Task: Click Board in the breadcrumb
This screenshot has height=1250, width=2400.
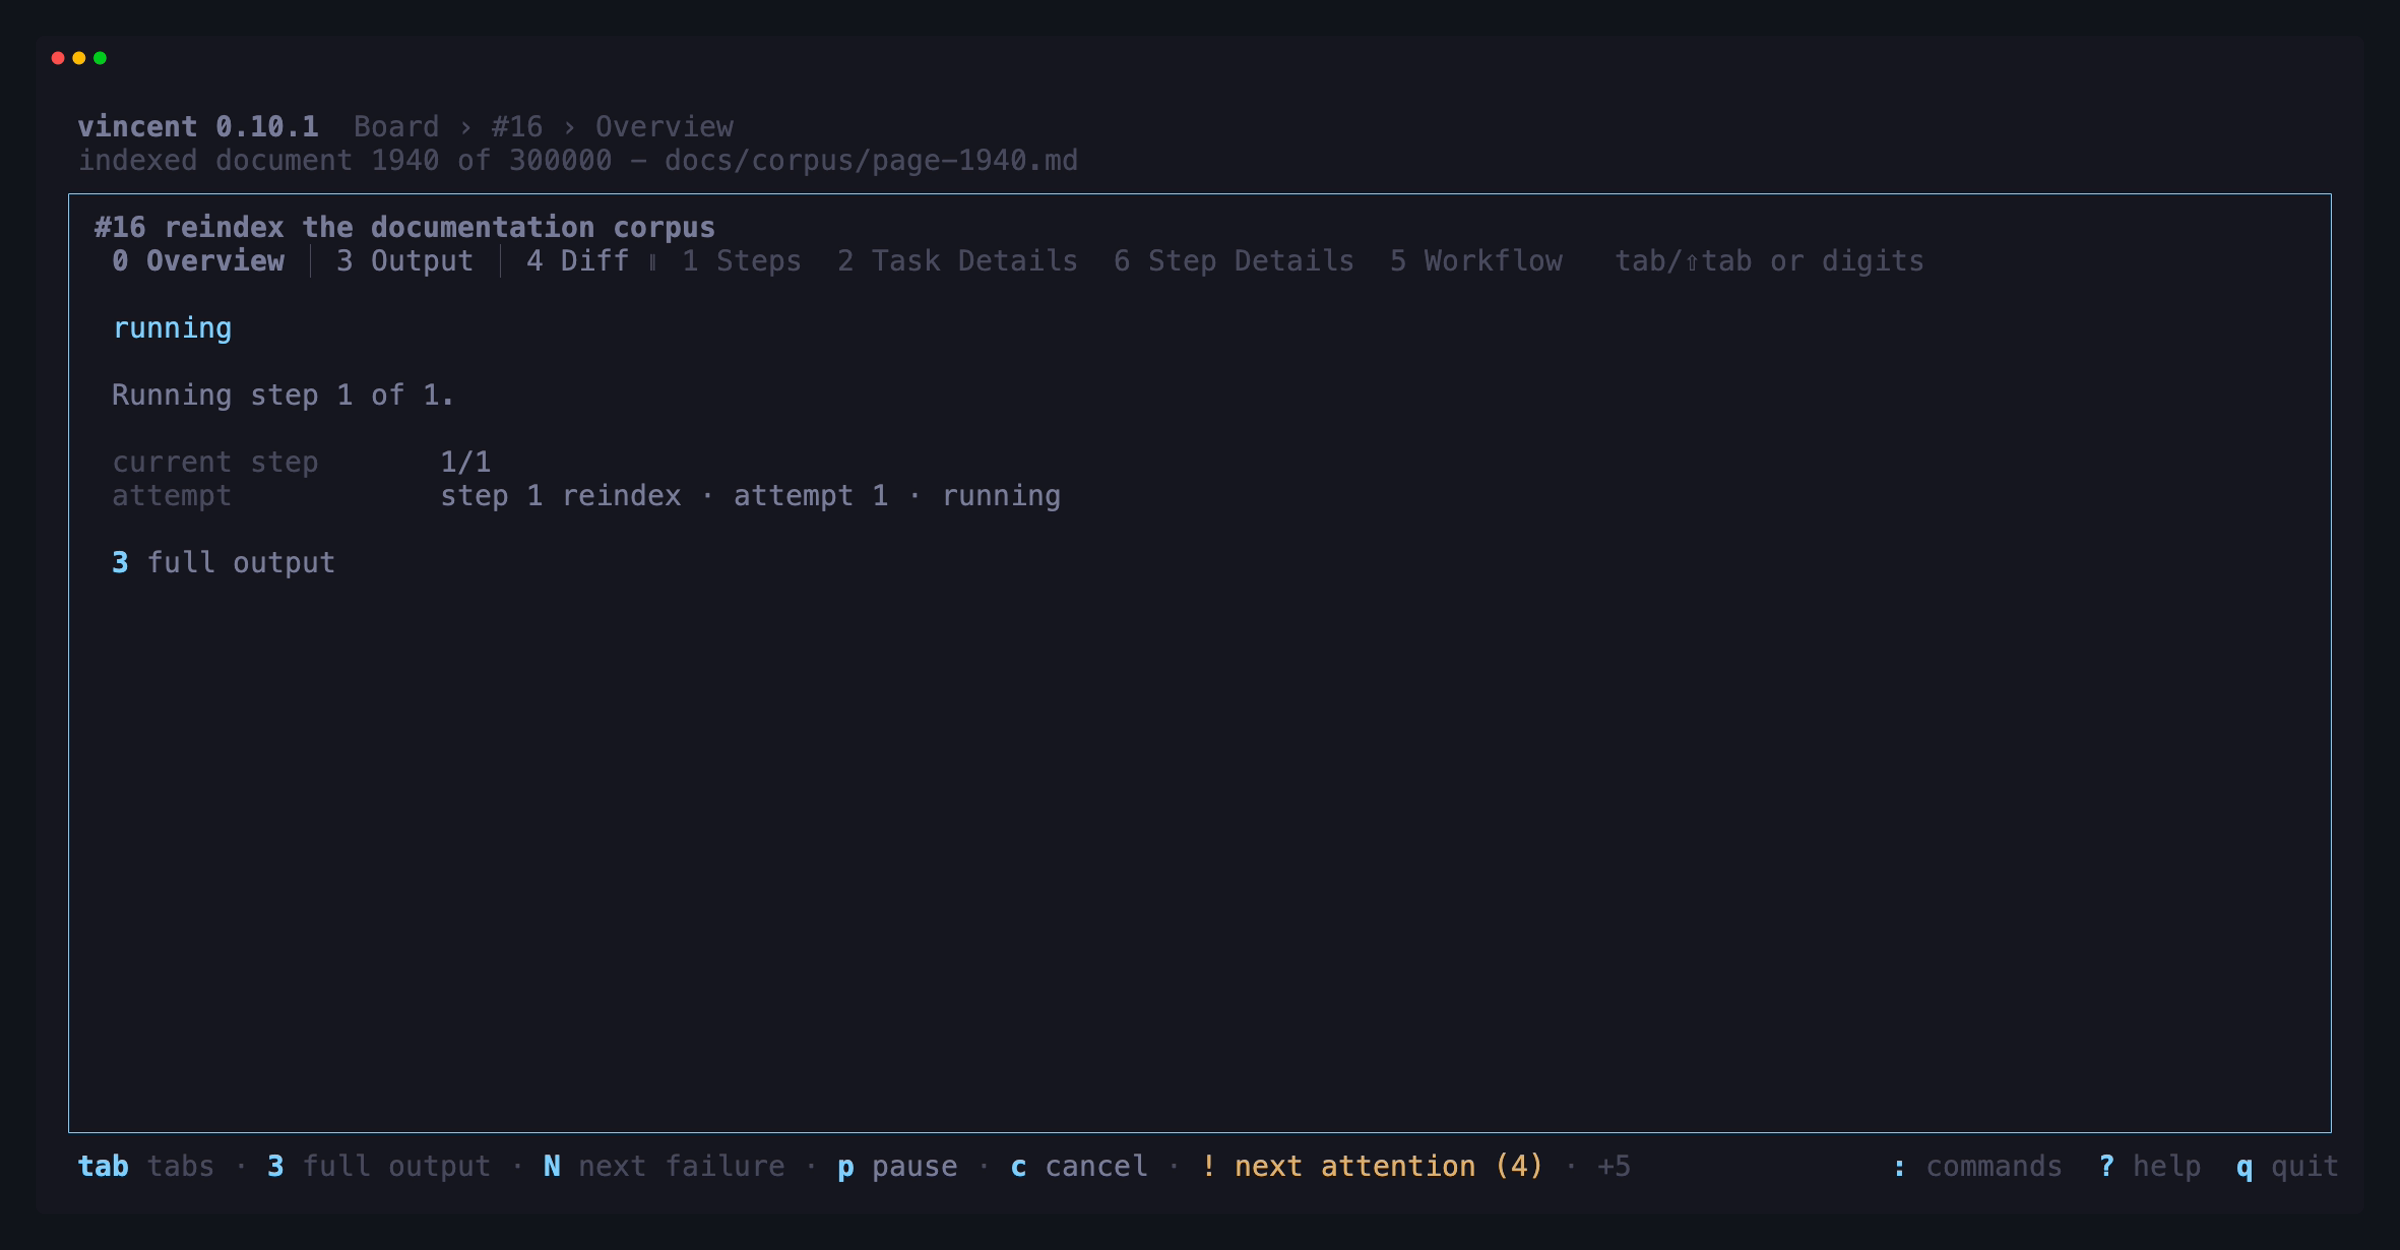Action: (396, 127)
